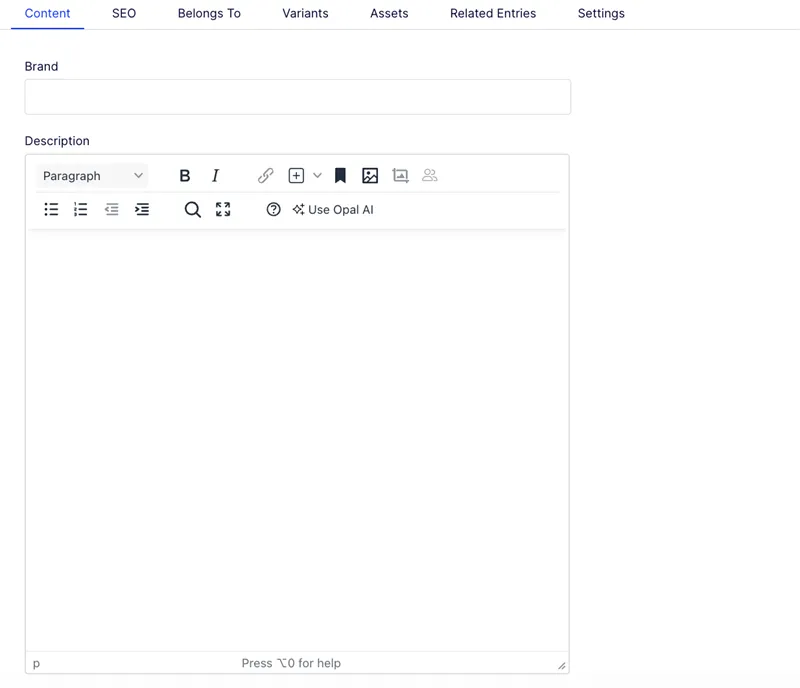Screen dimensions: 800x688
Task: Click the personalization people icon
Action: point(430,176)
